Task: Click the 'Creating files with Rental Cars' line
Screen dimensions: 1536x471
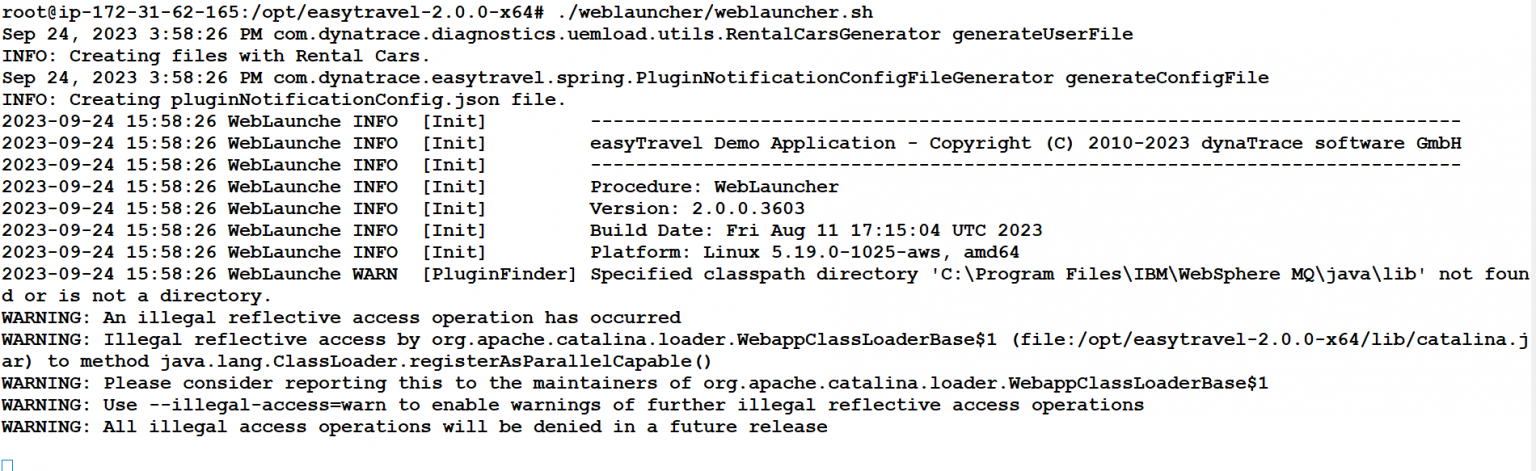Action: point(216,56)
